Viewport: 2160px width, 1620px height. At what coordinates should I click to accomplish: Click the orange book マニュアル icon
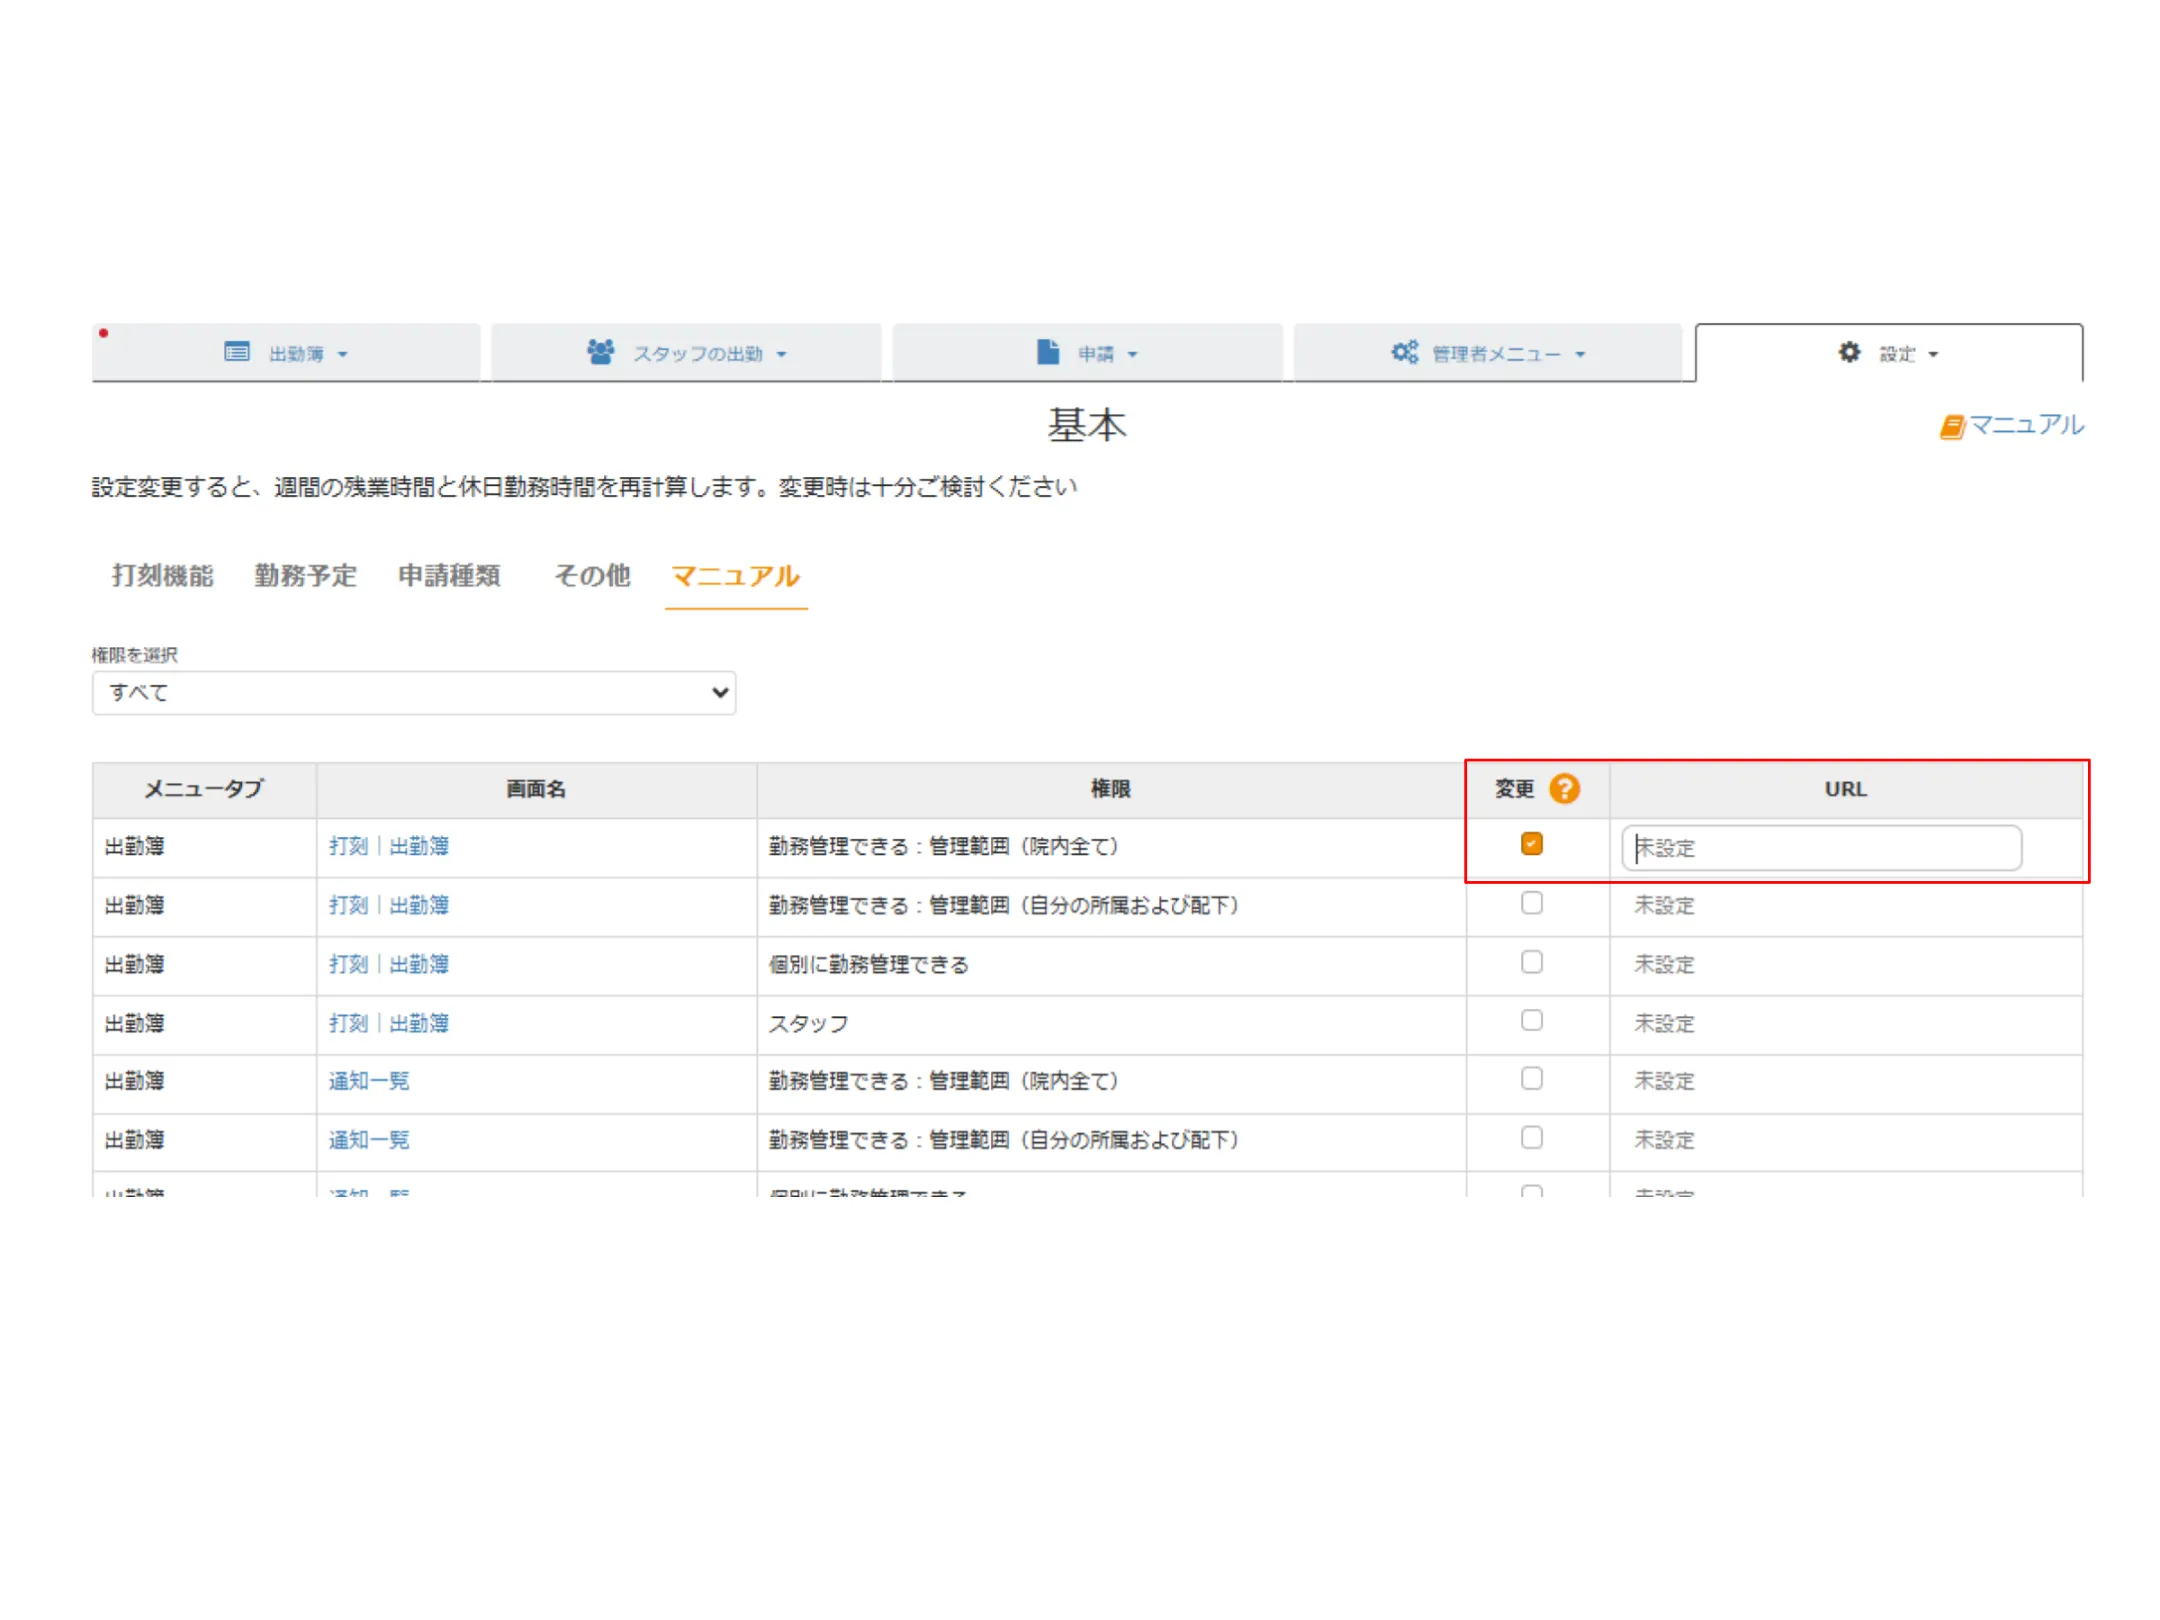pos(1951,427)
